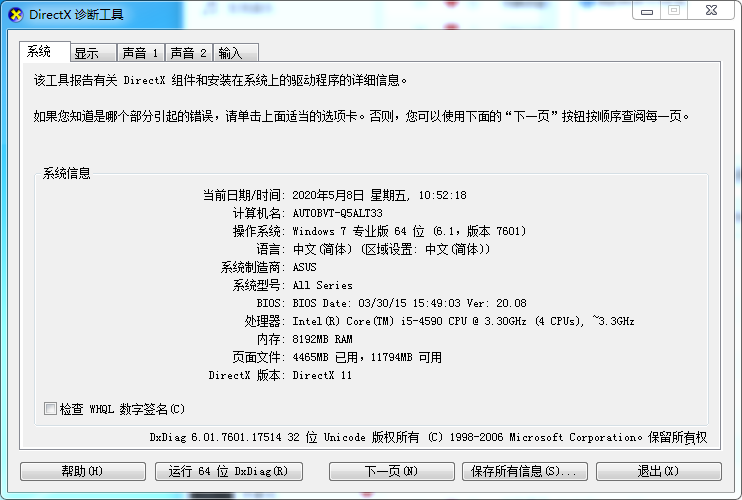
Task: Click the 当前日期/时间 field label
Action: (x=244, y=195)
